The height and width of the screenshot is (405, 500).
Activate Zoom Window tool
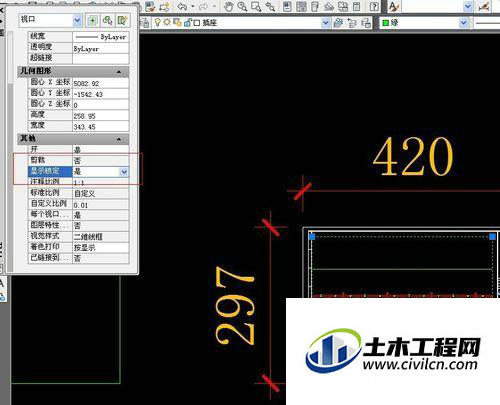click(256, 7)
